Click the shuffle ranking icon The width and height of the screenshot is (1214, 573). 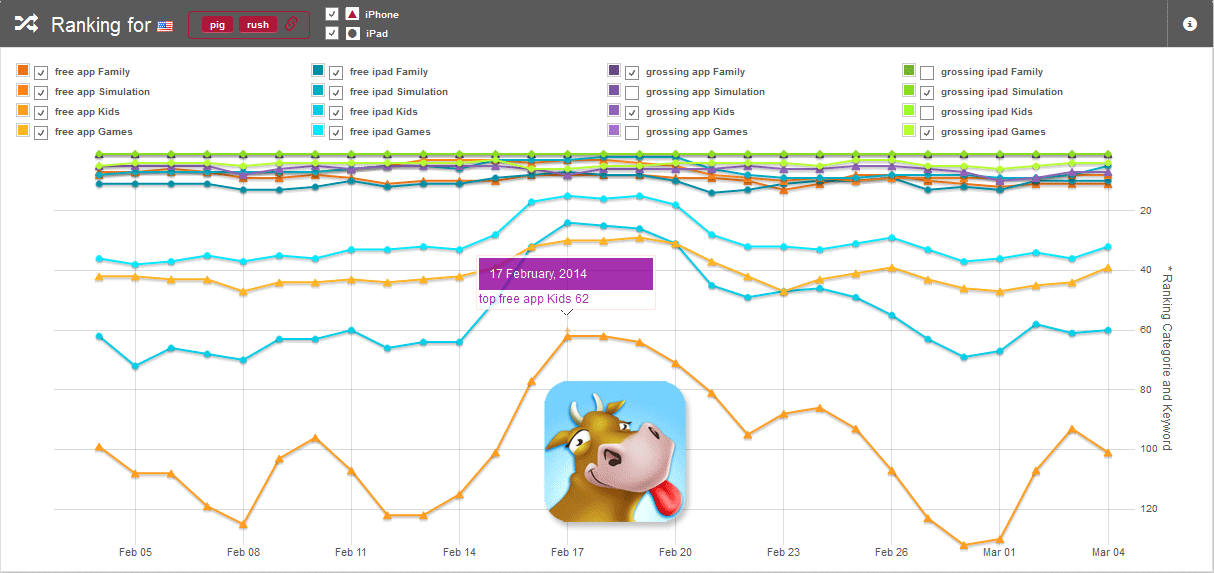pos(26,24)
